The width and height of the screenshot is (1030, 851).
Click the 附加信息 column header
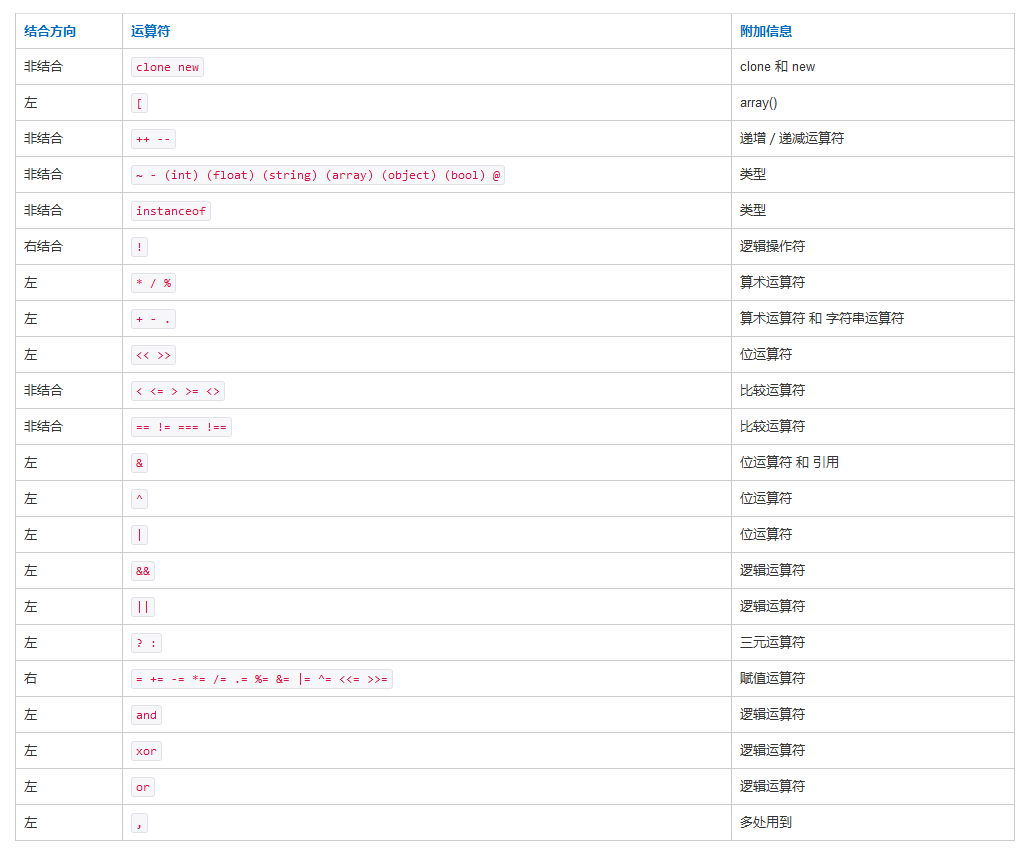(x=766, y=31)
